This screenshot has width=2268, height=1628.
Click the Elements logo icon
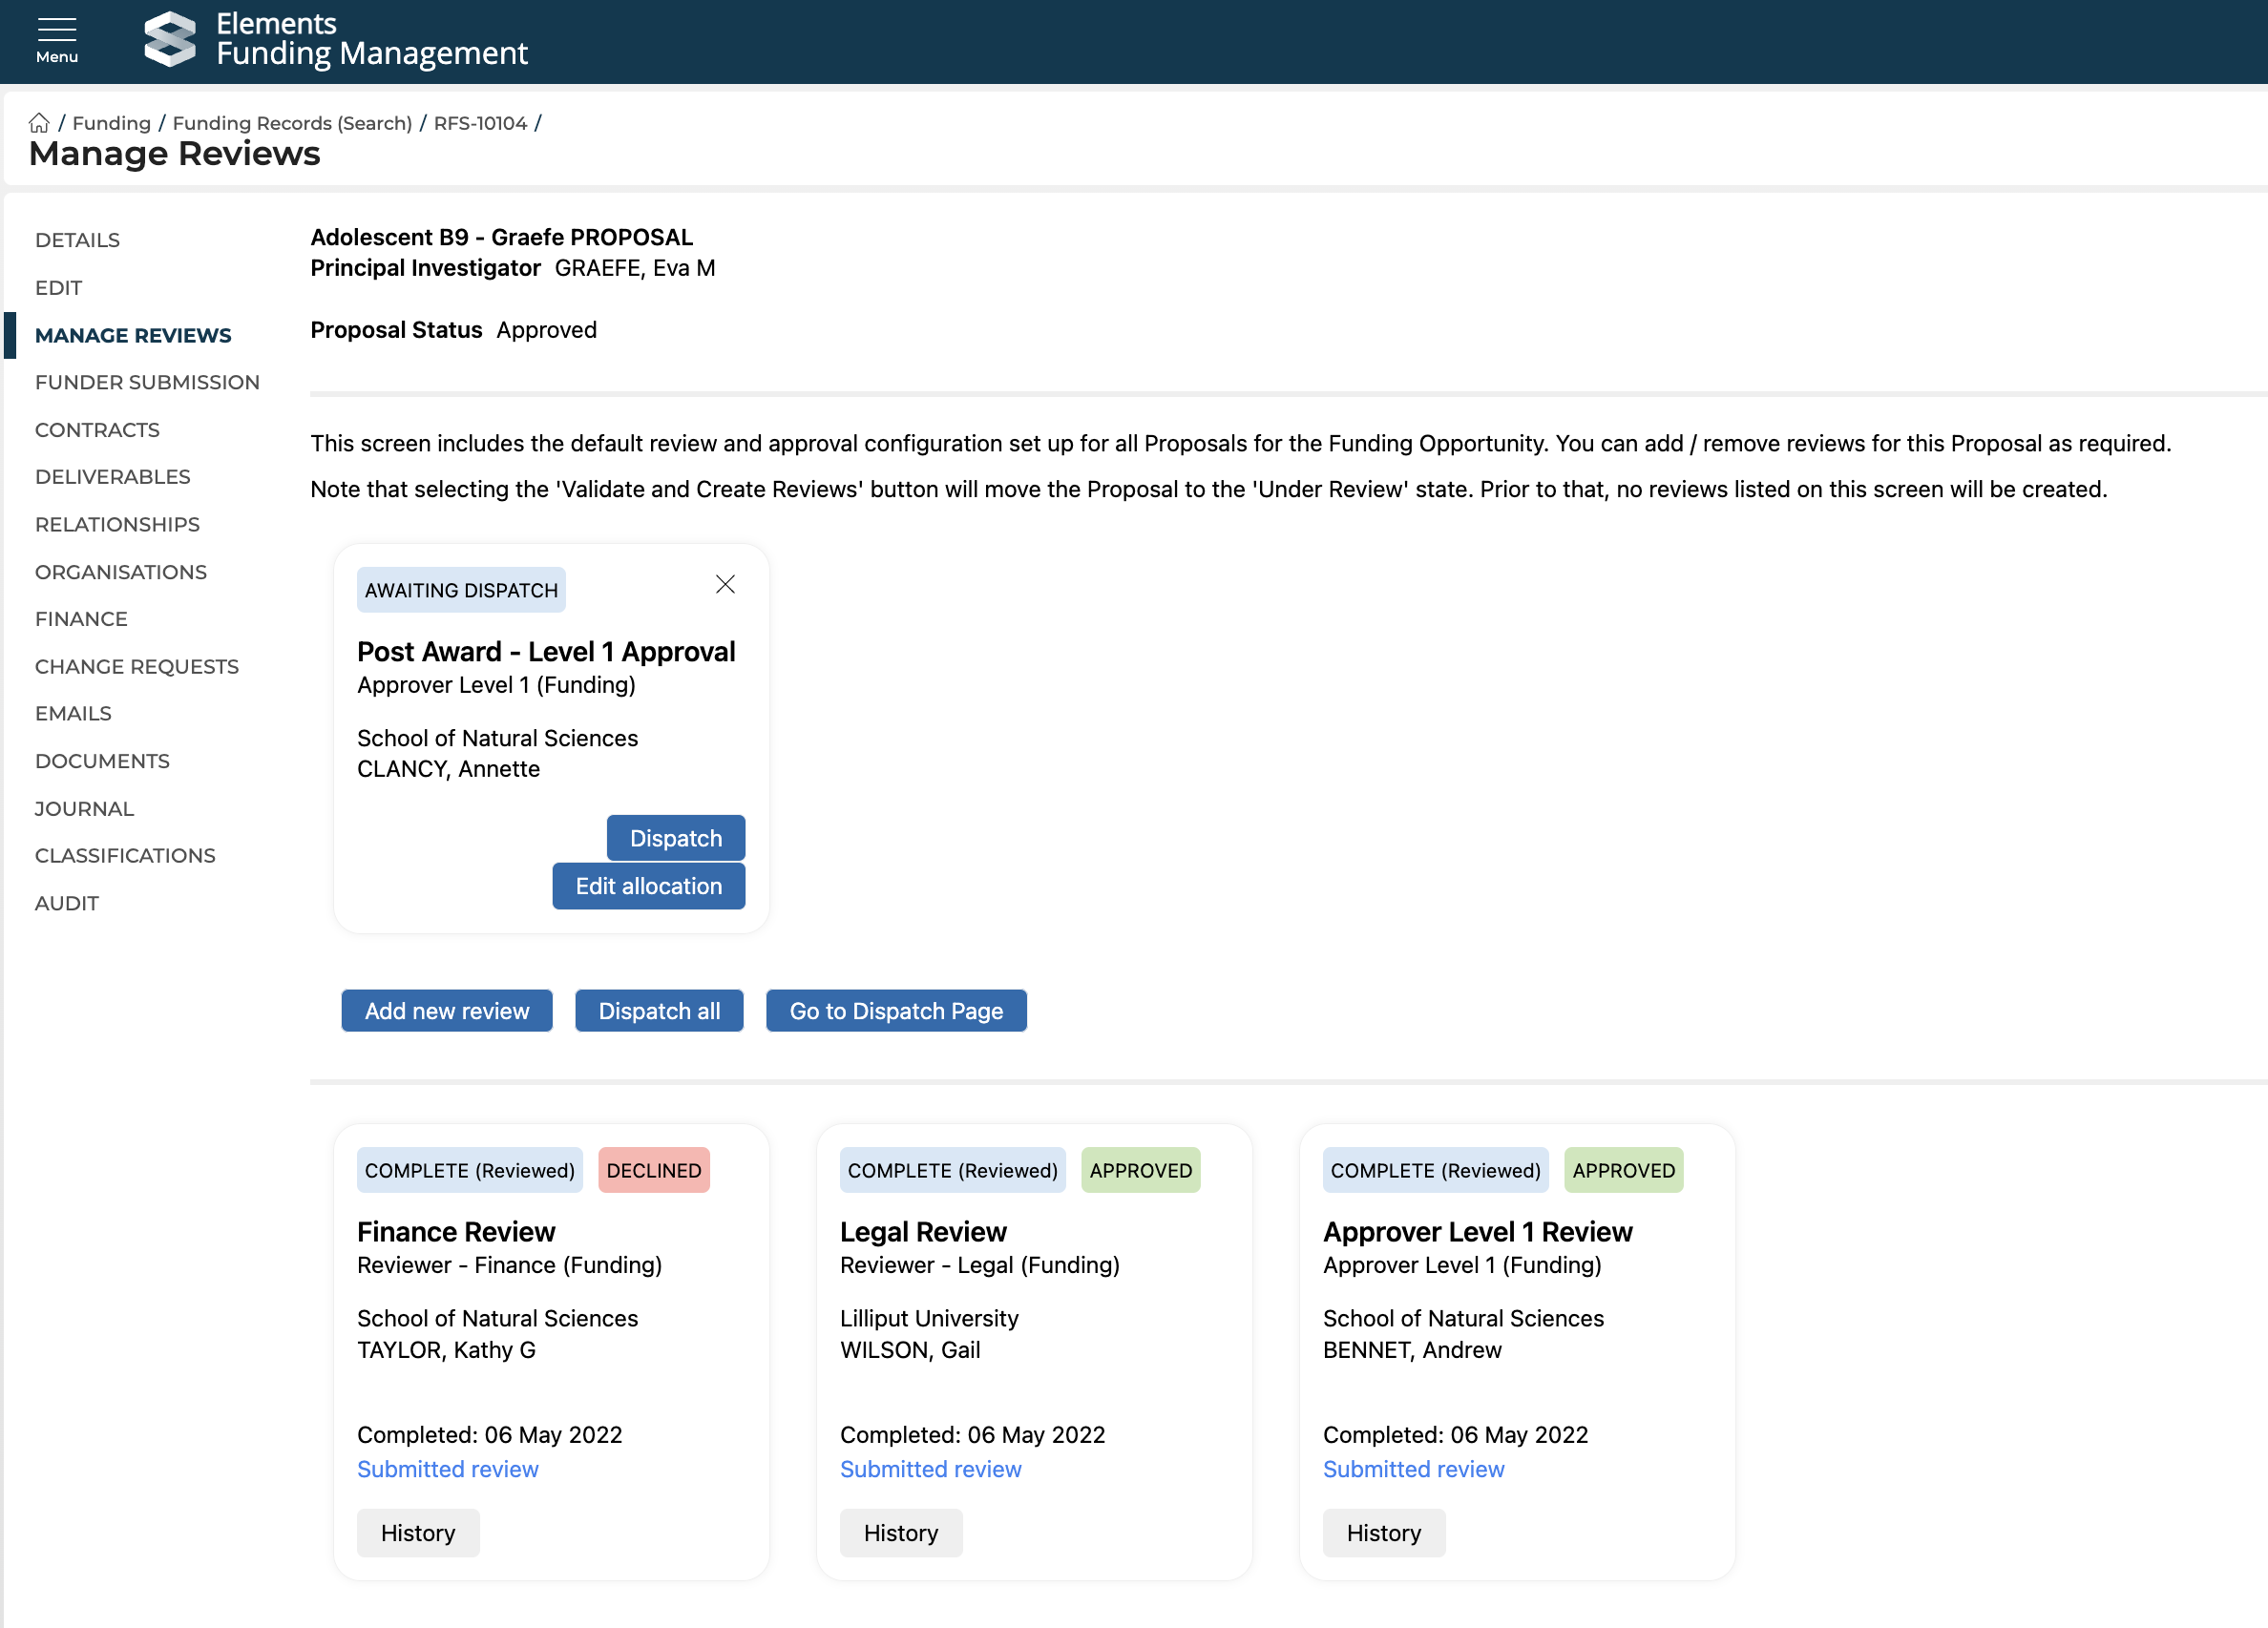coord(169,40)
